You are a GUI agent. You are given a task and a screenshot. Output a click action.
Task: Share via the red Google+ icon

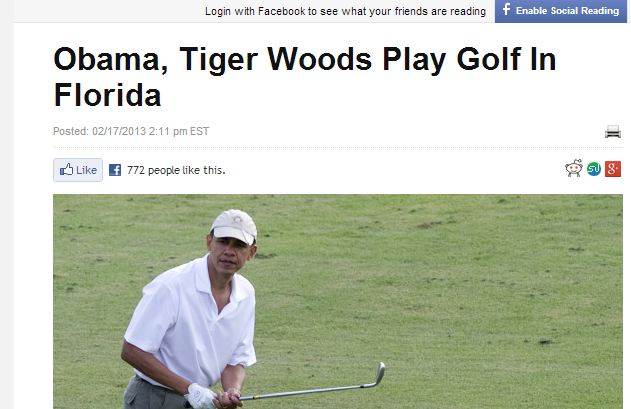tap(613, 169)
